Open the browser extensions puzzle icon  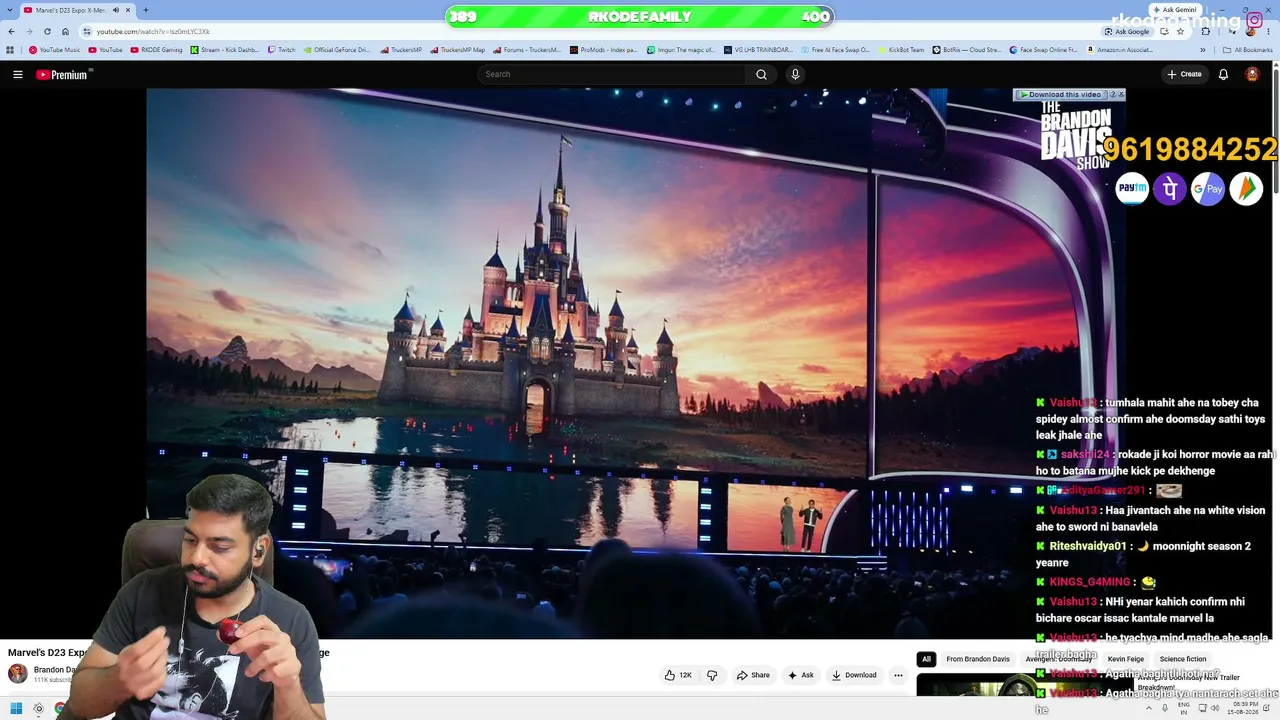coord(1205,31)
